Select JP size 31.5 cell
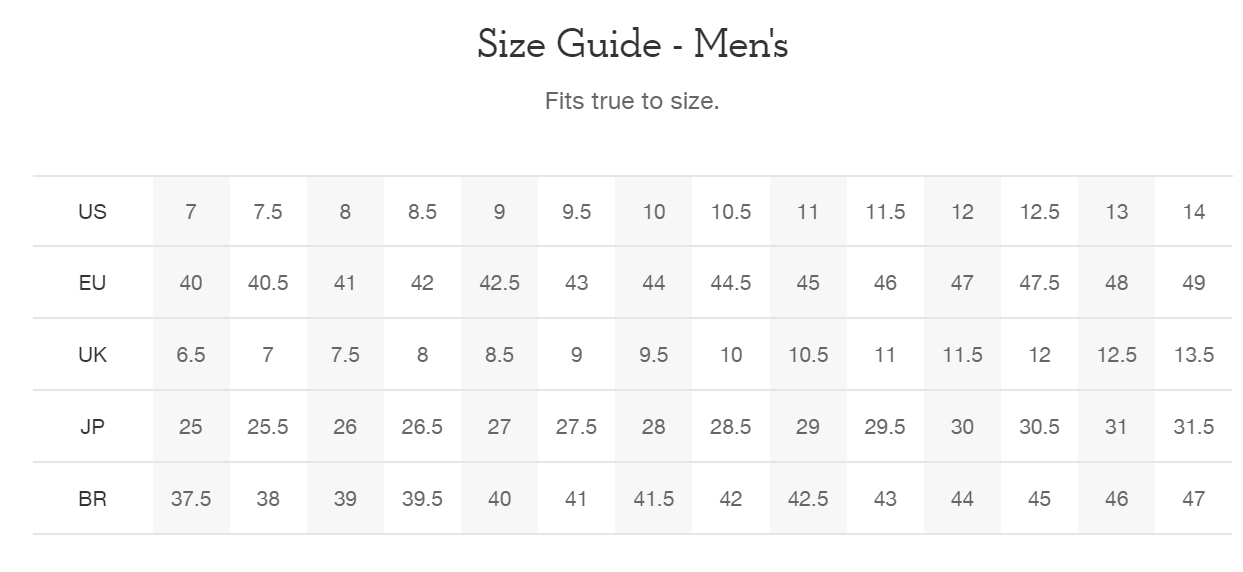The image size is (1243, 572). (x=1194, y=427)
